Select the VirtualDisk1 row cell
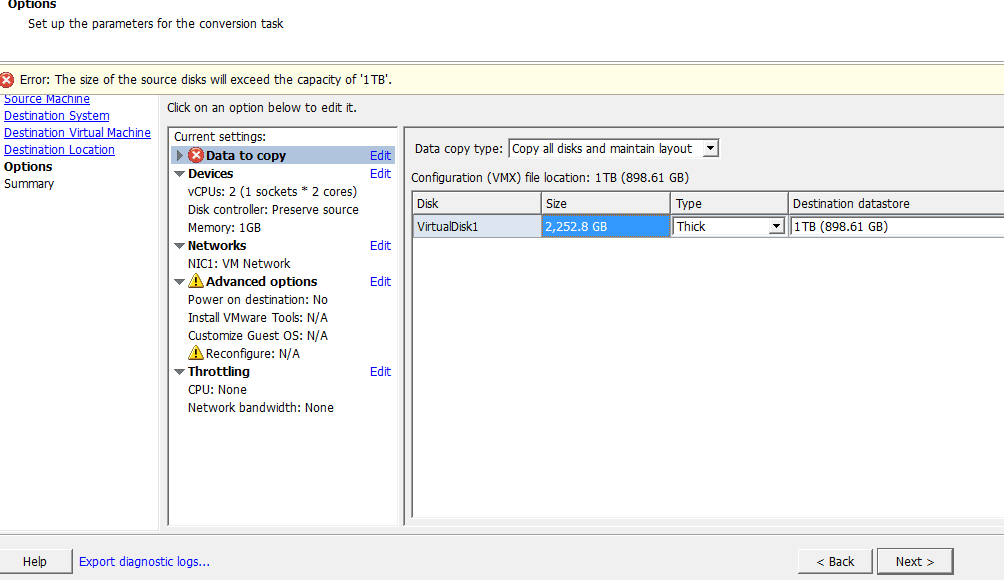1004x580 pixels. coord(477,227)
